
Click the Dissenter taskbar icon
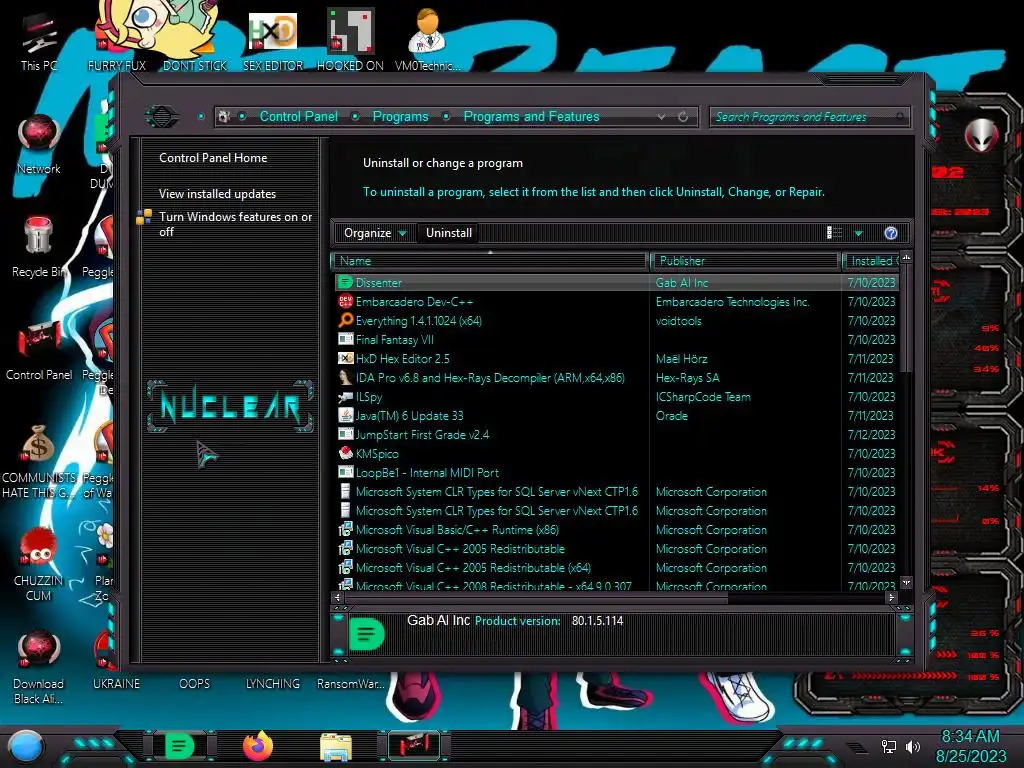pos(180,746)
